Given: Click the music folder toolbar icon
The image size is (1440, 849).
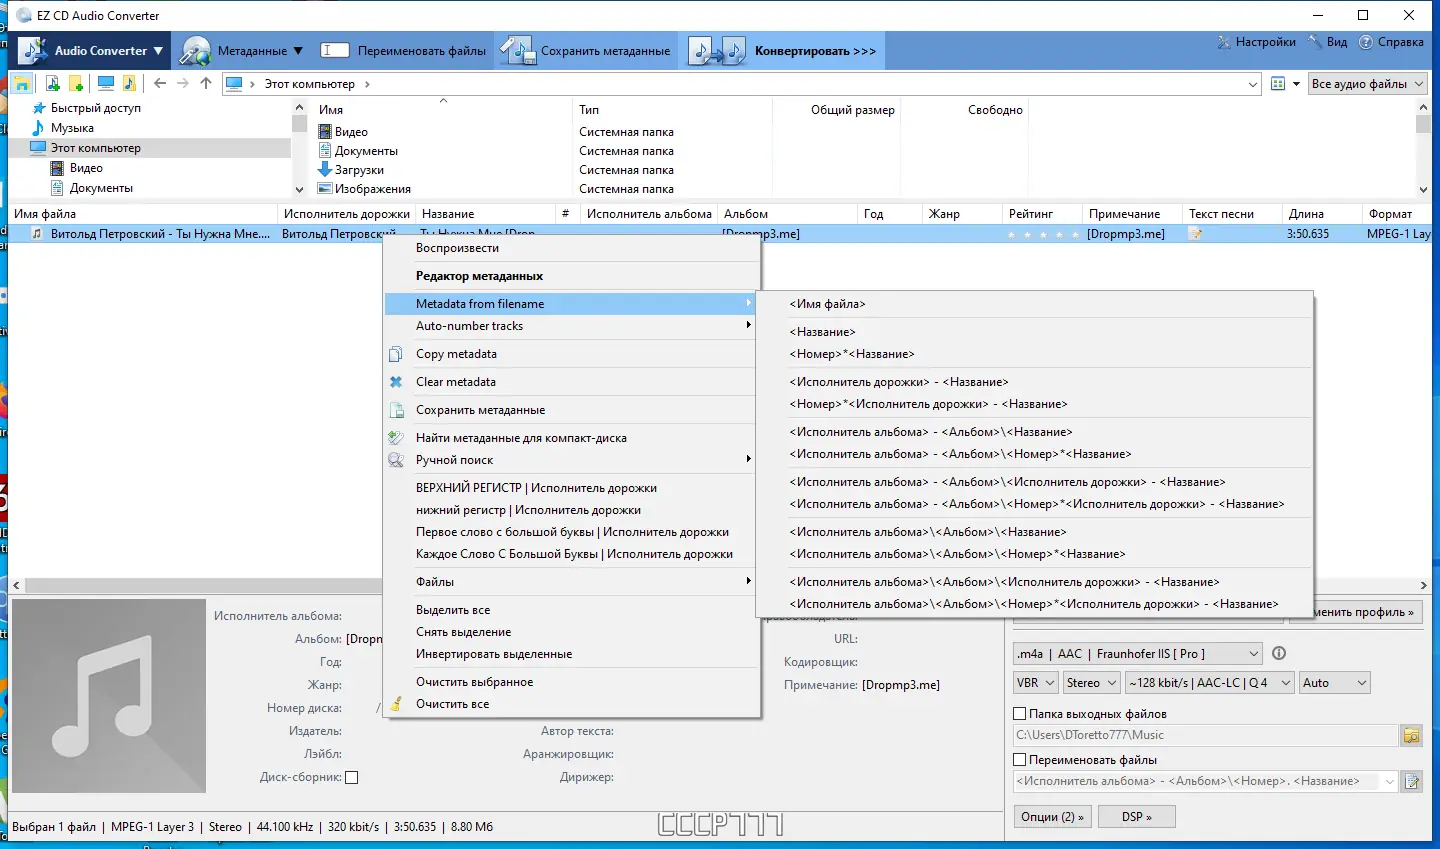Looking at the screenshot, I should [x=129, y=84].
